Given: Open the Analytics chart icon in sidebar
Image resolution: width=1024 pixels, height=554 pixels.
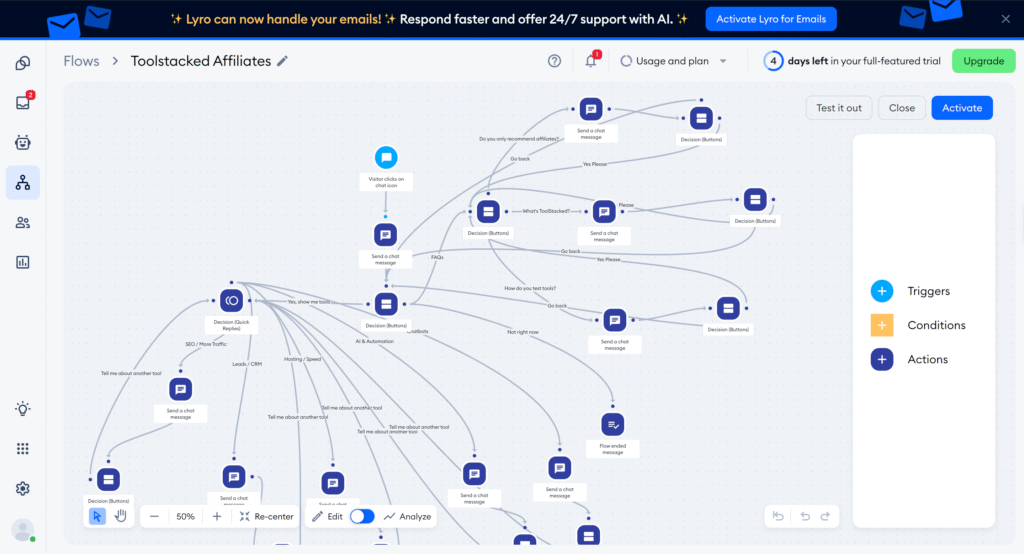Looking at the screenshot, I should click(x=22, y=262).
